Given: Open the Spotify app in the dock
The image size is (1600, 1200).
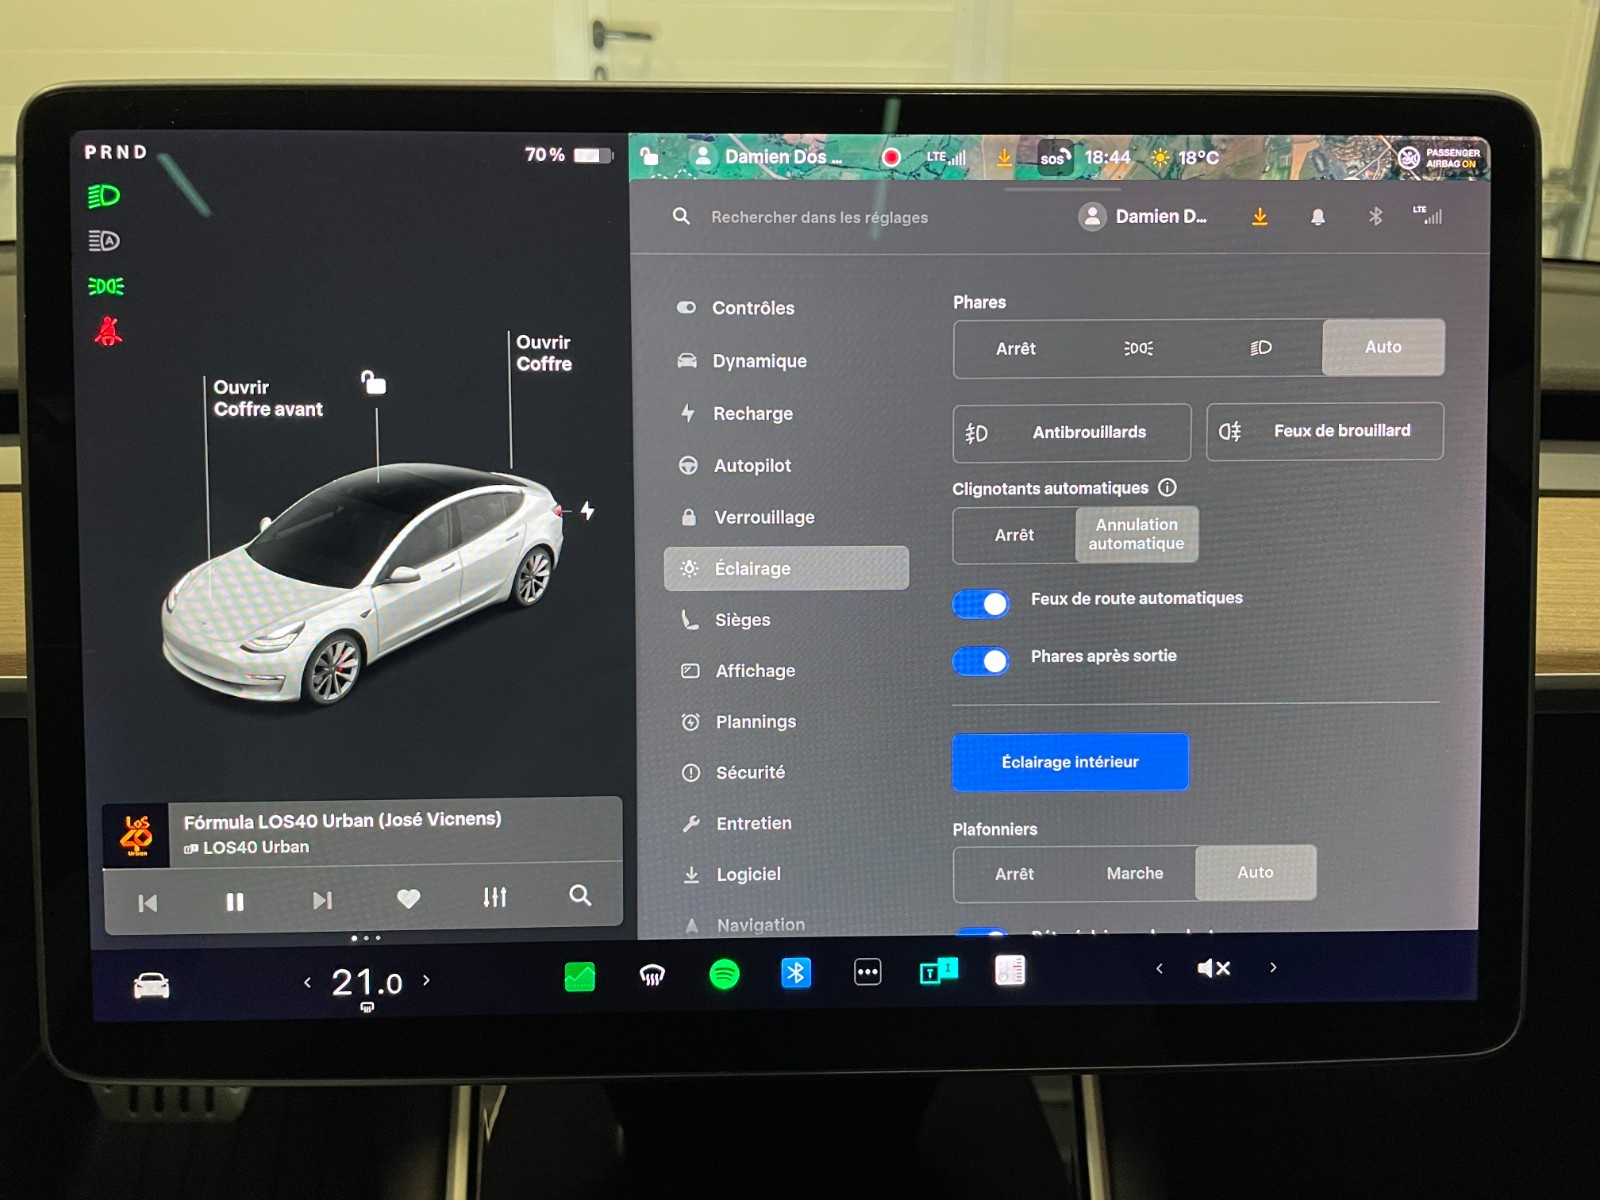Looking at the screenshot, I should point(724,974).
